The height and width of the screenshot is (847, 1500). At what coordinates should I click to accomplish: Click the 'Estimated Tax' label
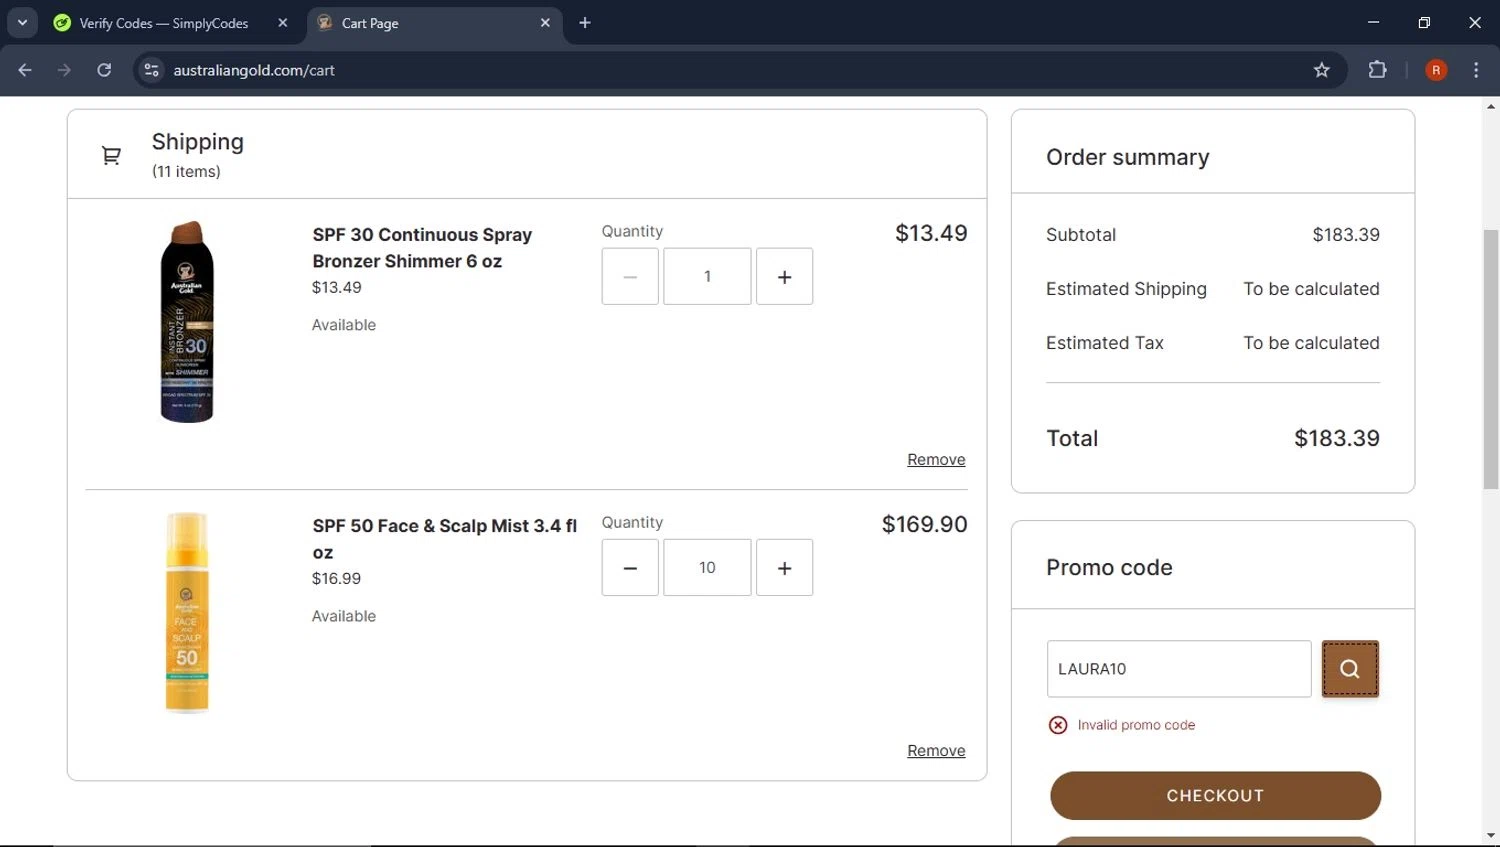point(1105,343)
